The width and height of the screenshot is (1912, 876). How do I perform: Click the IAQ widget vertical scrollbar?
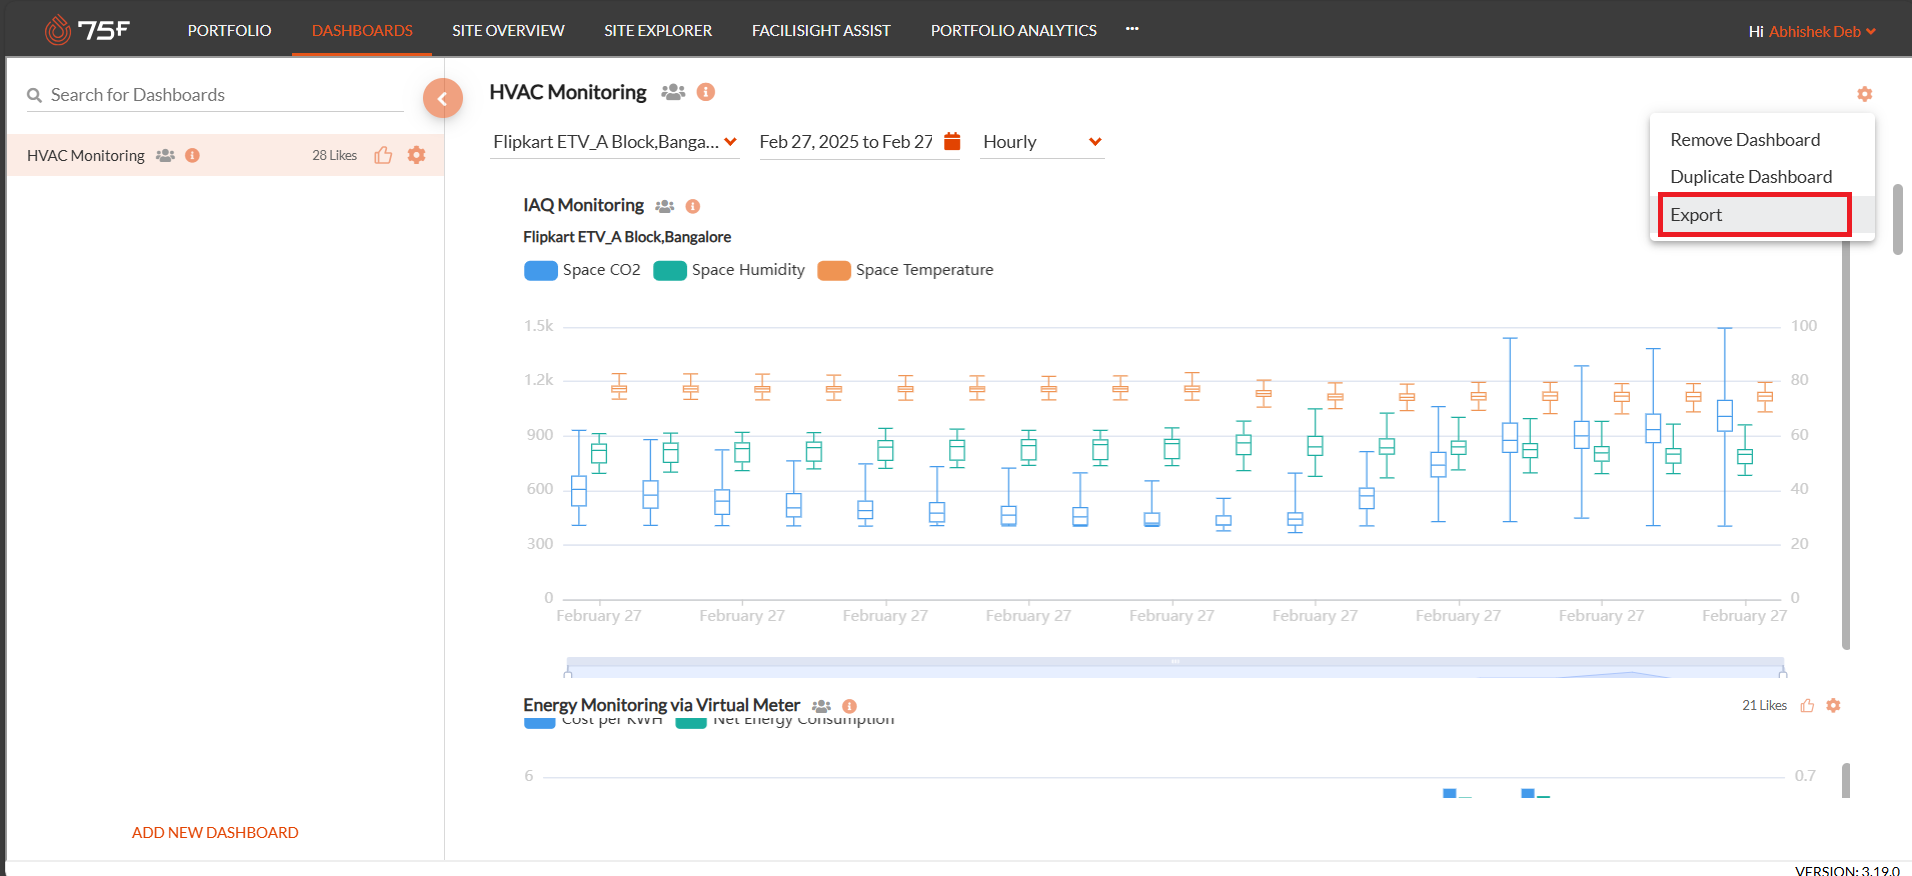point(1845,444)
